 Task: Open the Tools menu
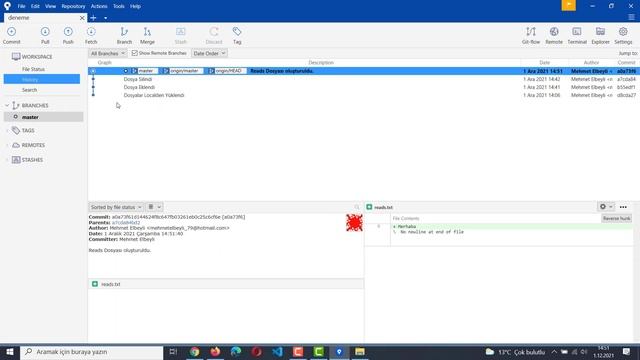[118, 6]
